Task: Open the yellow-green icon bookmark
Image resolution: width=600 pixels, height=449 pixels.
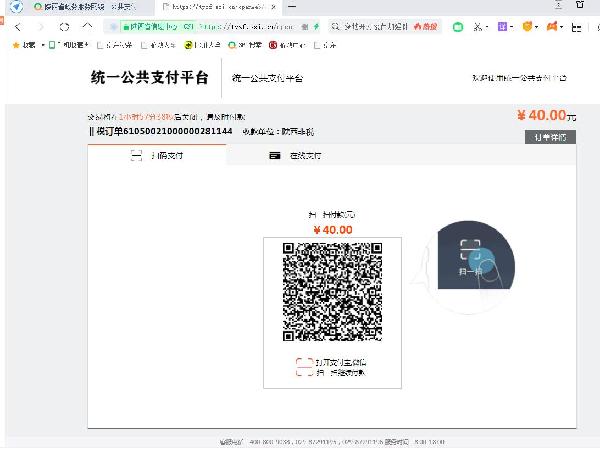Action: click(x=202, y=45)
